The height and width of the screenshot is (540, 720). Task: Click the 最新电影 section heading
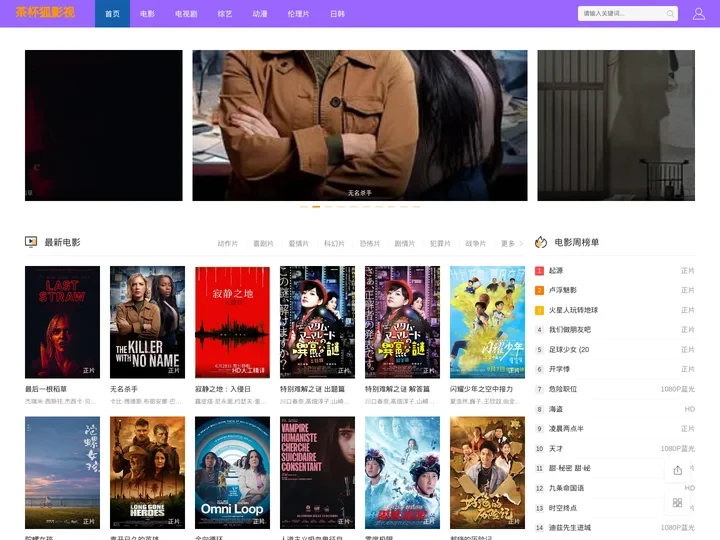[62, 242]
